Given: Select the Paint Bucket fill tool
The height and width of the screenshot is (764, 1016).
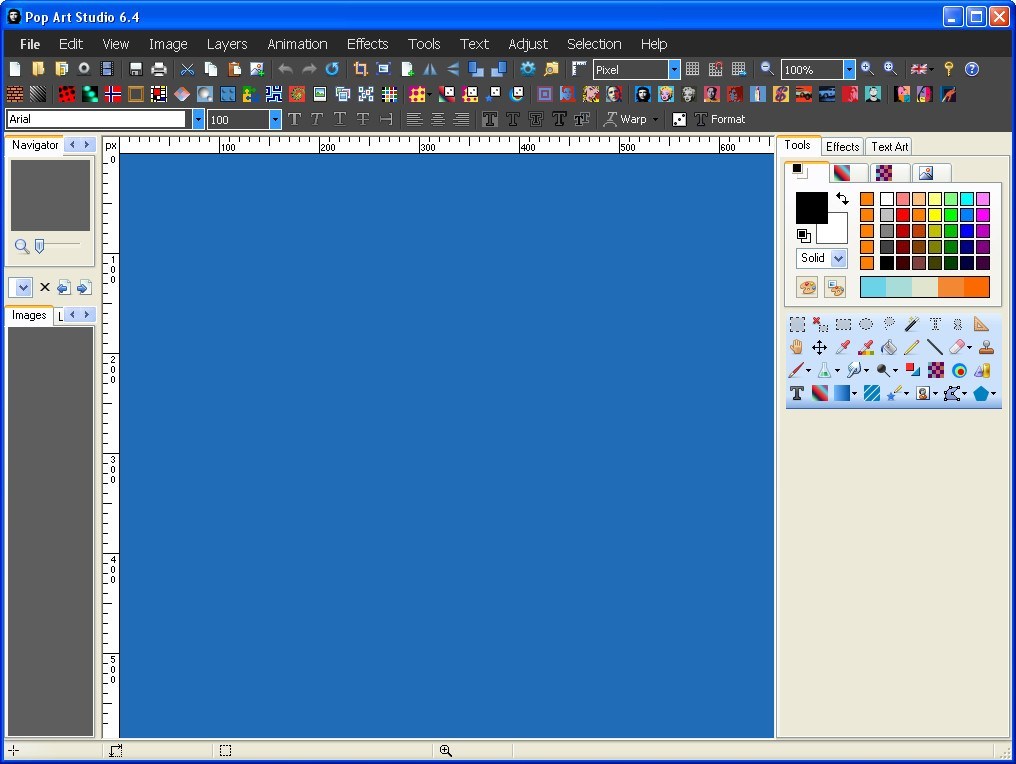Looking at the screenshot, I should point(889,347).
